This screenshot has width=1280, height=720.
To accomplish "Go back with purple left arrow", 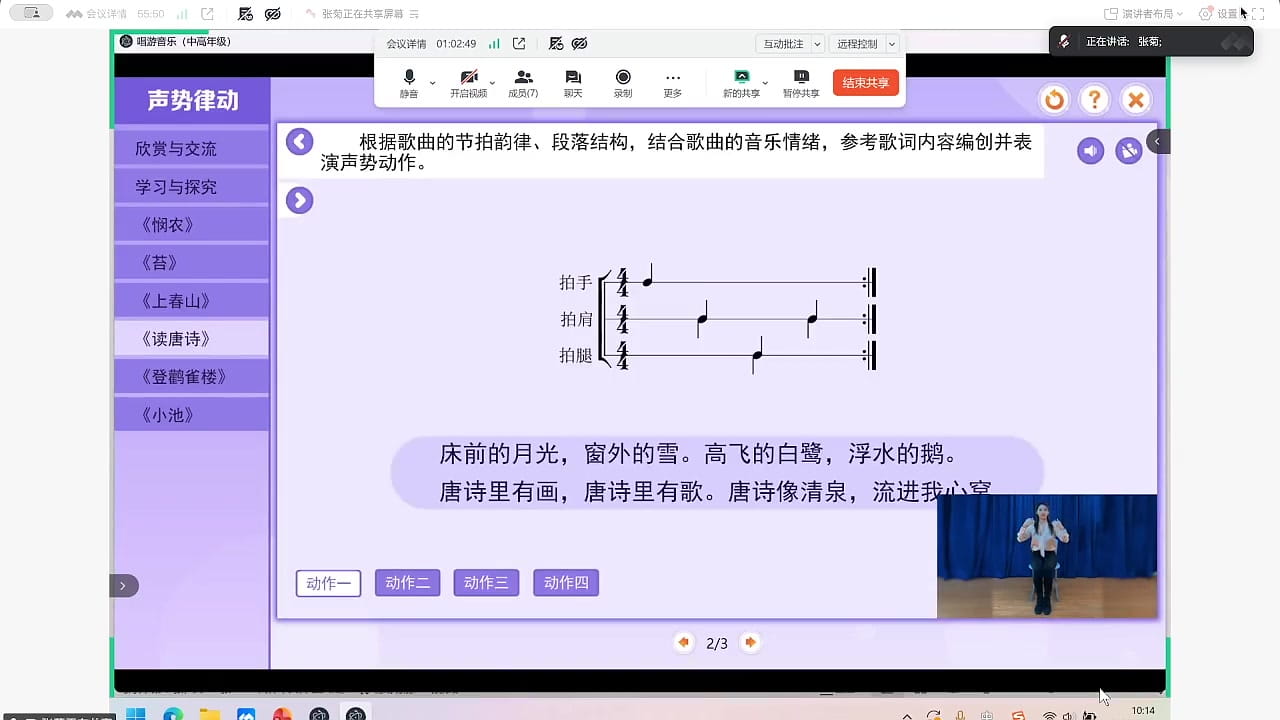I will (x=300, y=141).
